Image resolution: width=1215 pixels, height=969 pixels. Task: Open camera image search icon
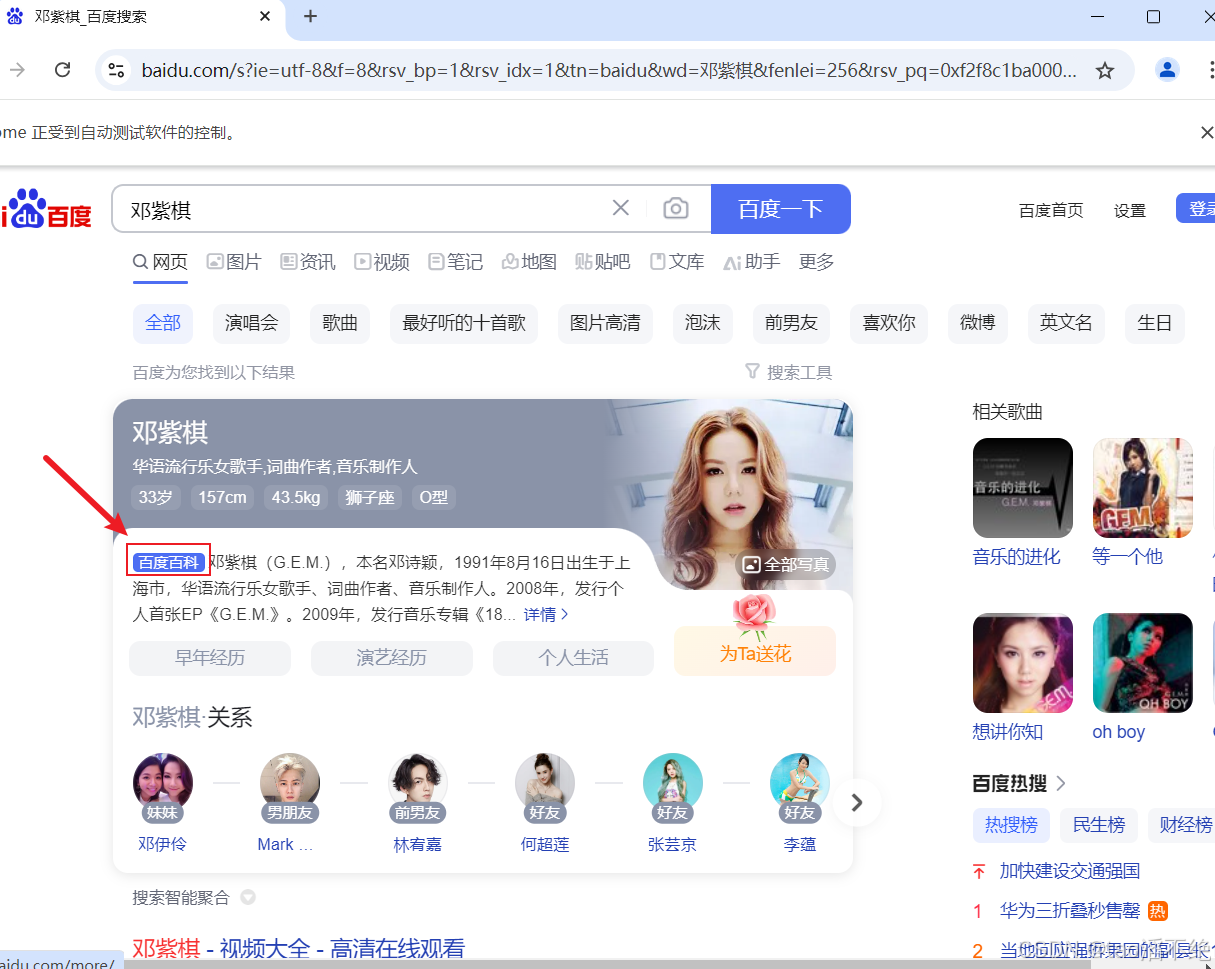676,208
